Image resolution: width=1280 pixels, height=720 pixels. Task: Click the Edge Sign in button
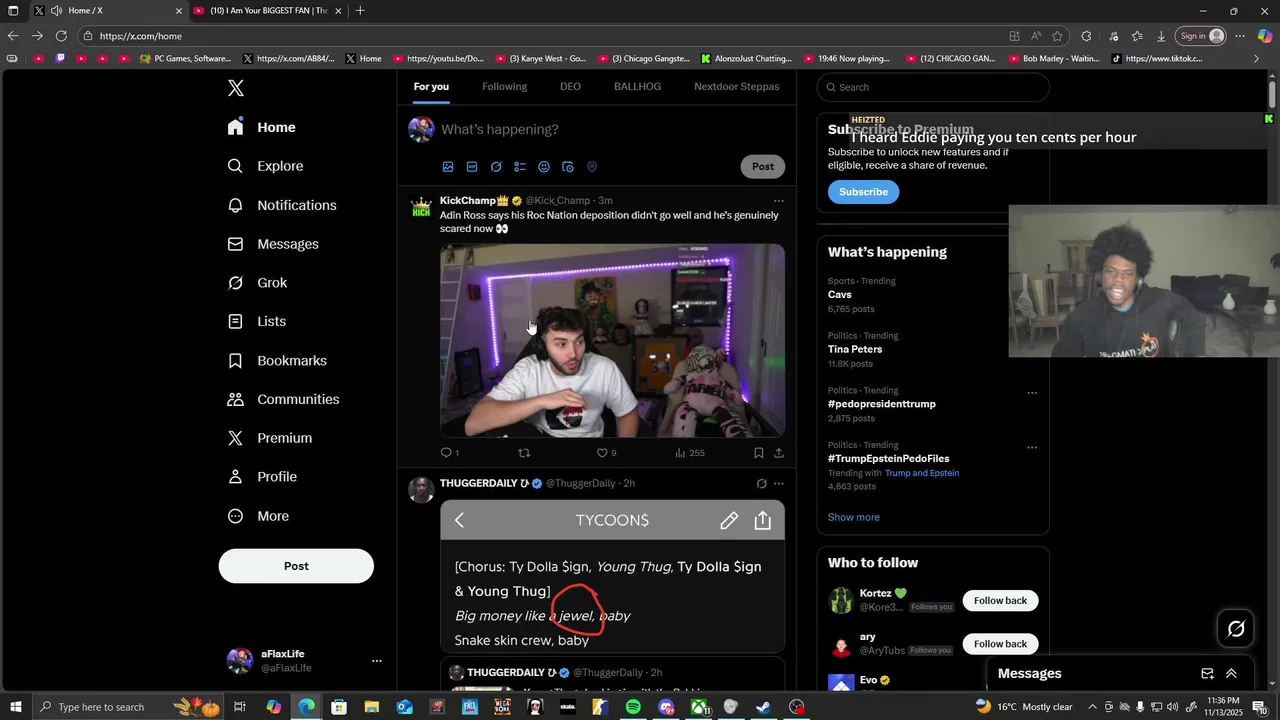tap(1201, 36)
